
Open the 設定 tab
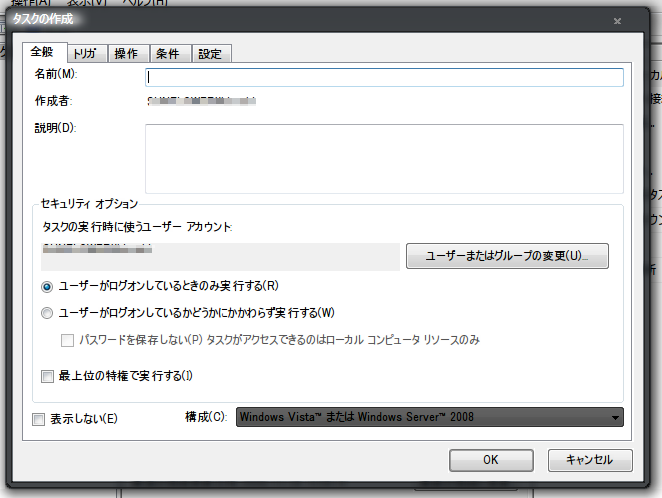pyautogui.click(x=210, y=54)
